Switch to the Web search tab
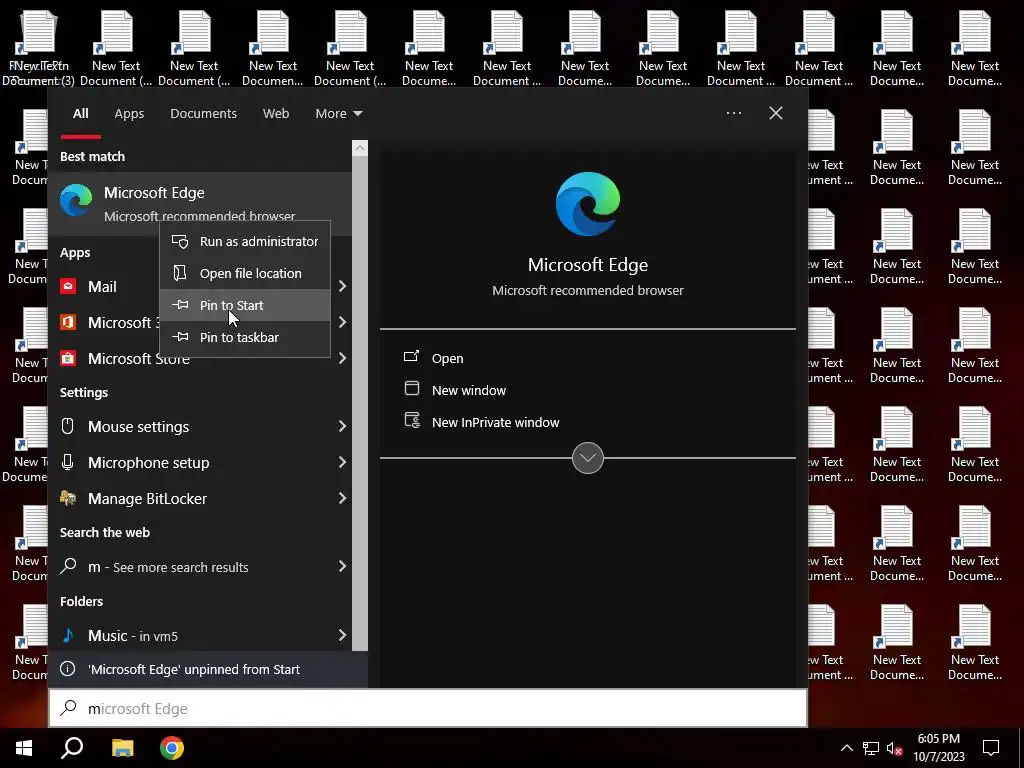 coord(276,114)
